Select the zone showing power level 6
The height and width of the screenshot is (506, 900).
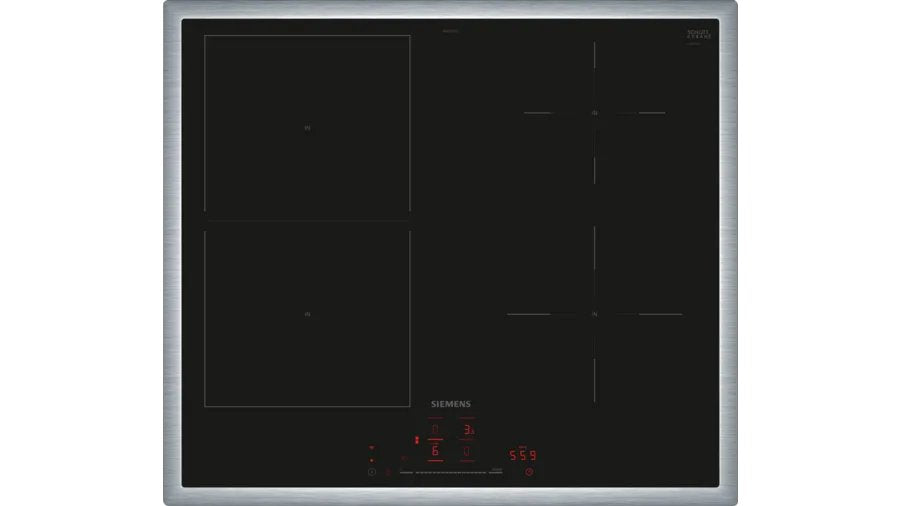click(435, 451)
